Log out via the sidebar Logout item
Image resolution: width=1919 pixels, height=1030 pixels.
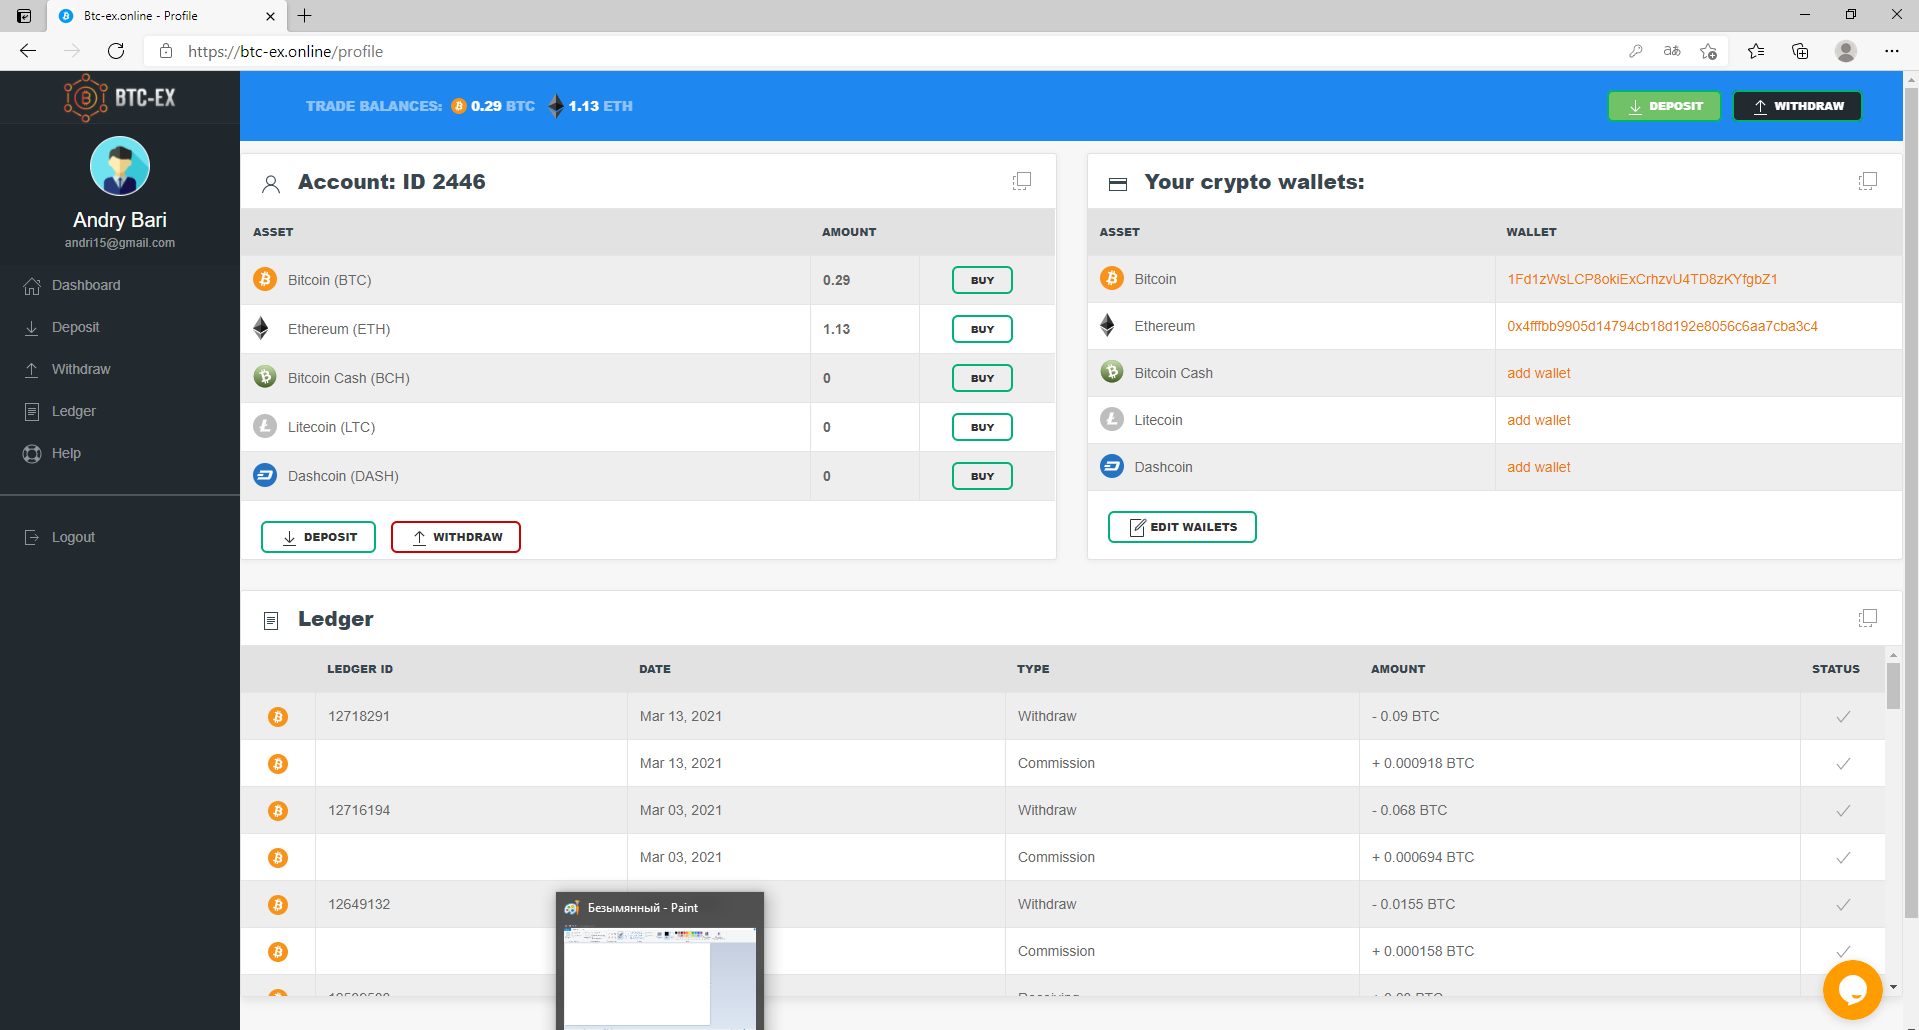(x=59, y=537)
